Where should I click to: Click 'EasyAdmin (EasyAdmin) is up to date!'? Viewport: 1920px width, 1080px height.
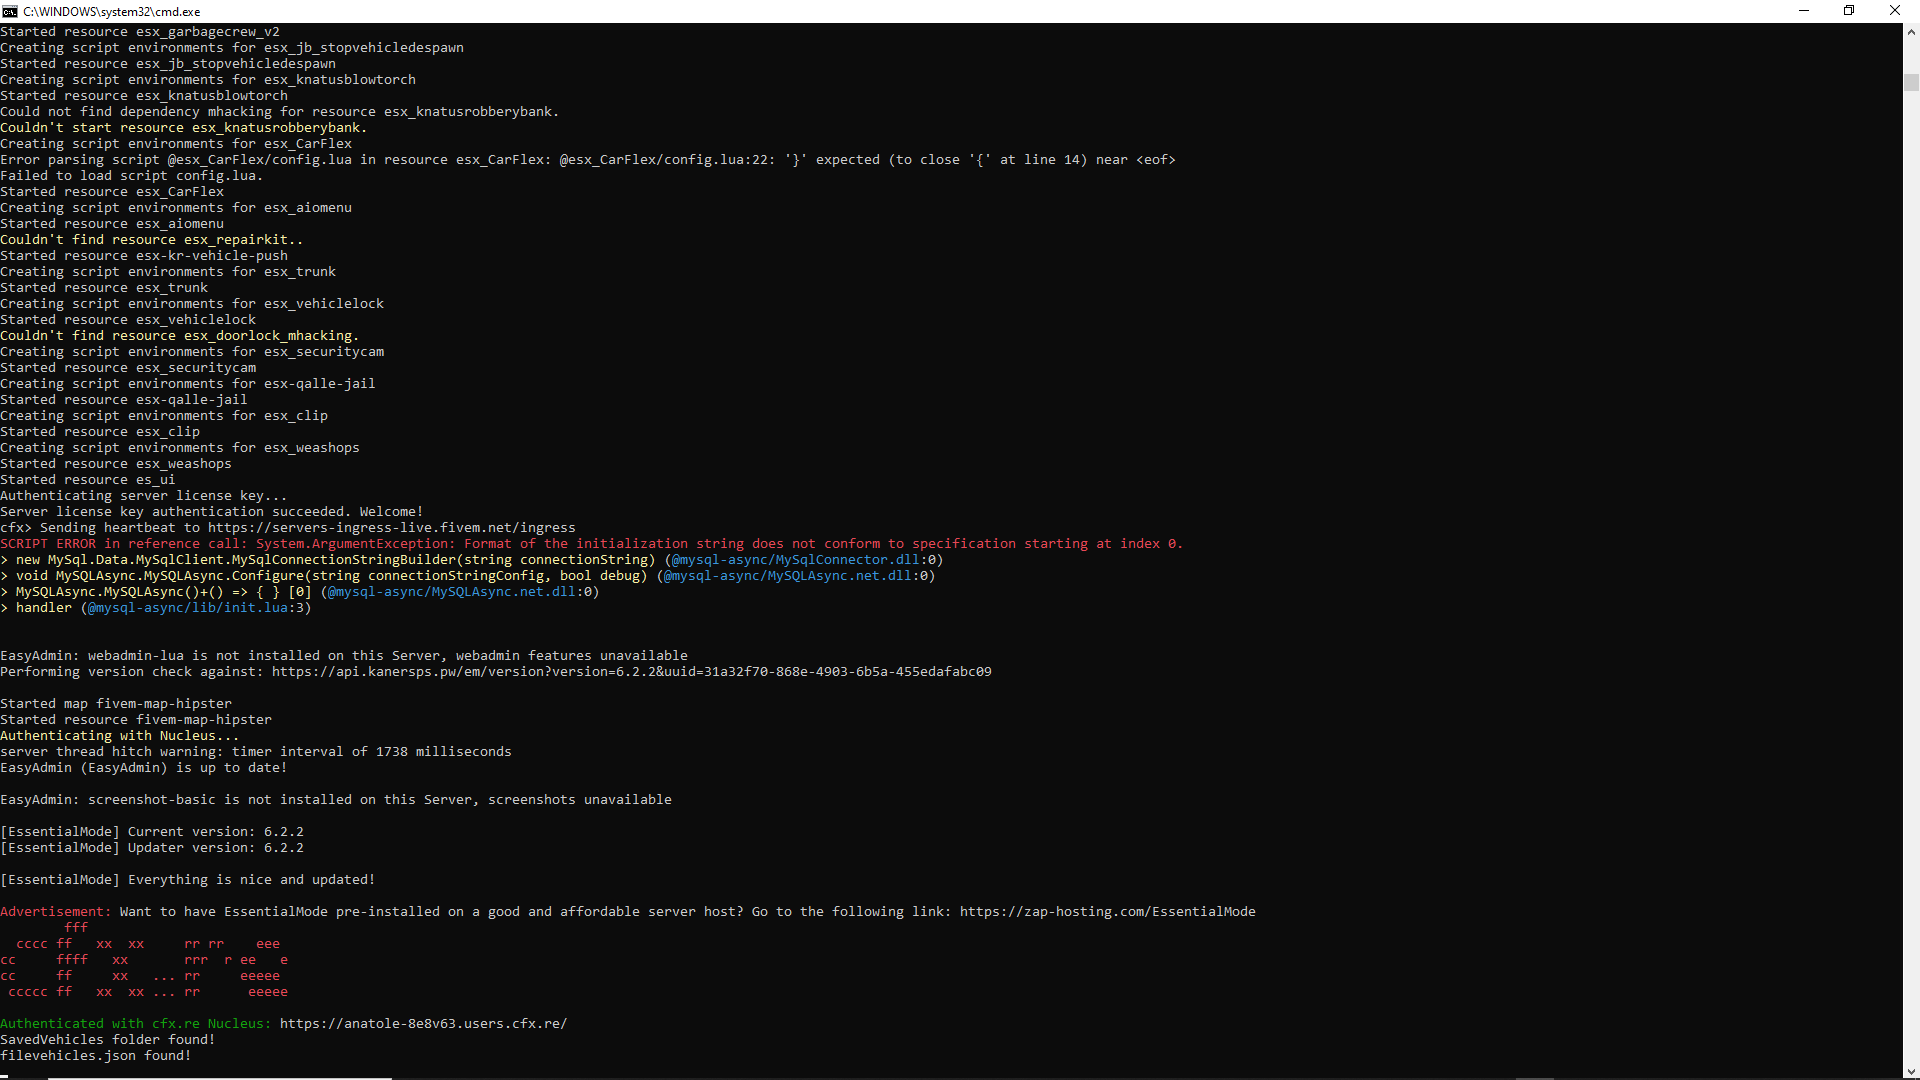(x=144, y=768)
